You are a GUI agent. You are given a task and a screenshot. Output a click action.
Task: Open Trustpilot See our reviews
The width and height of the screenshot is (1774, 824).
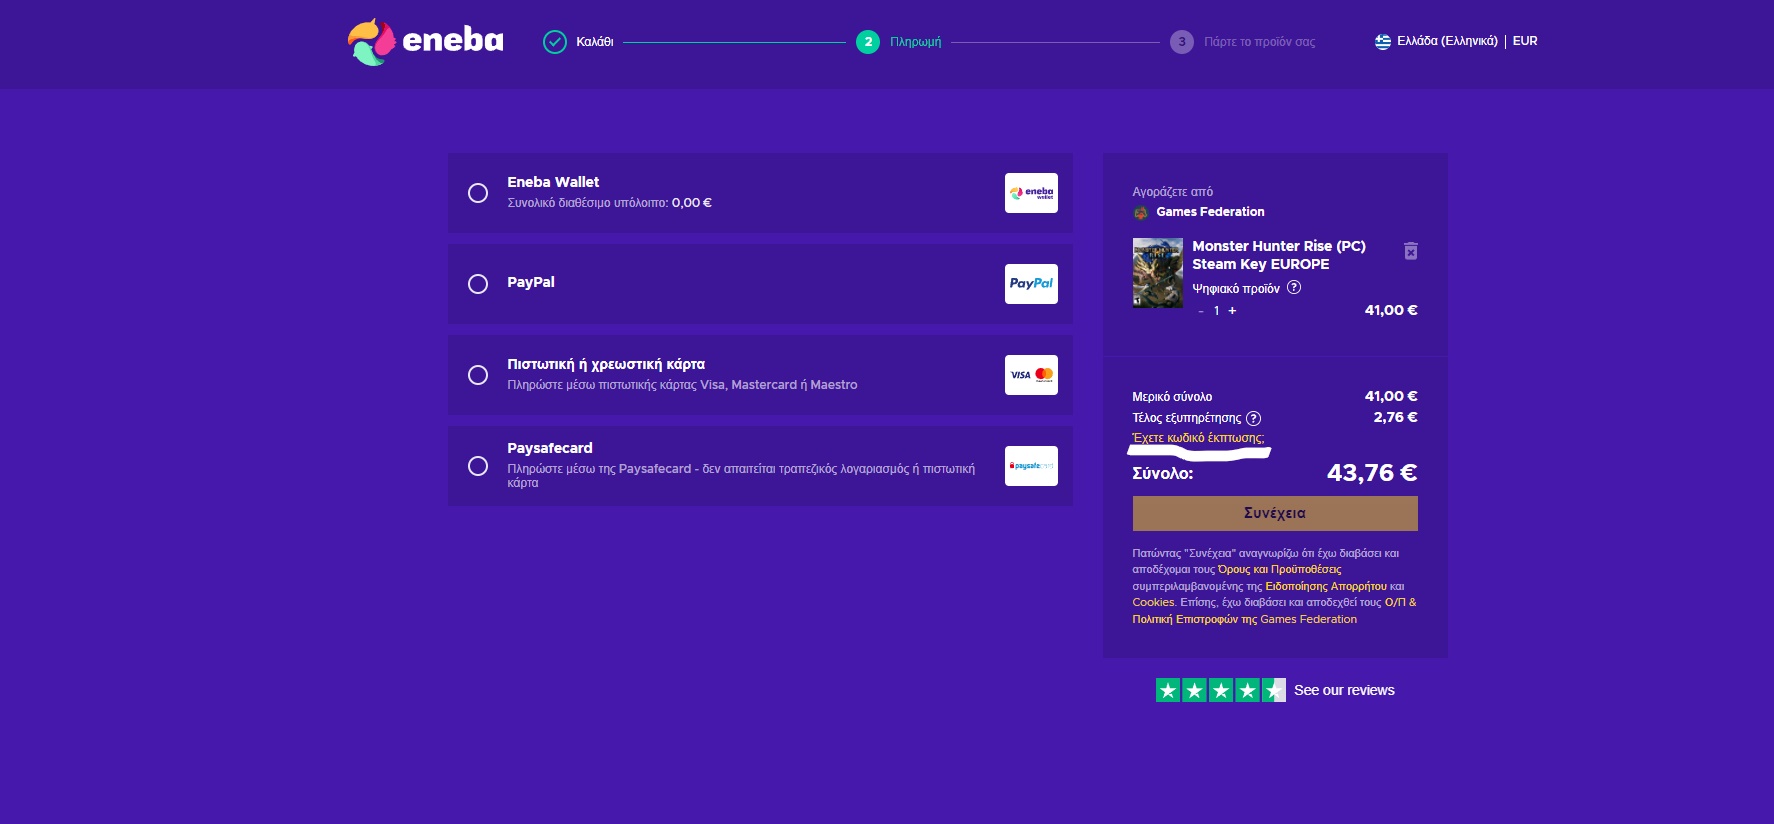click(x=1343, y=690)
